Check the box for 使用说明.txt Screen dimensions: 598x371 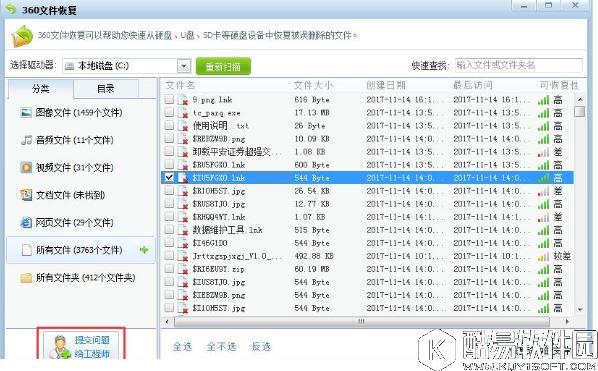[169, 125]
